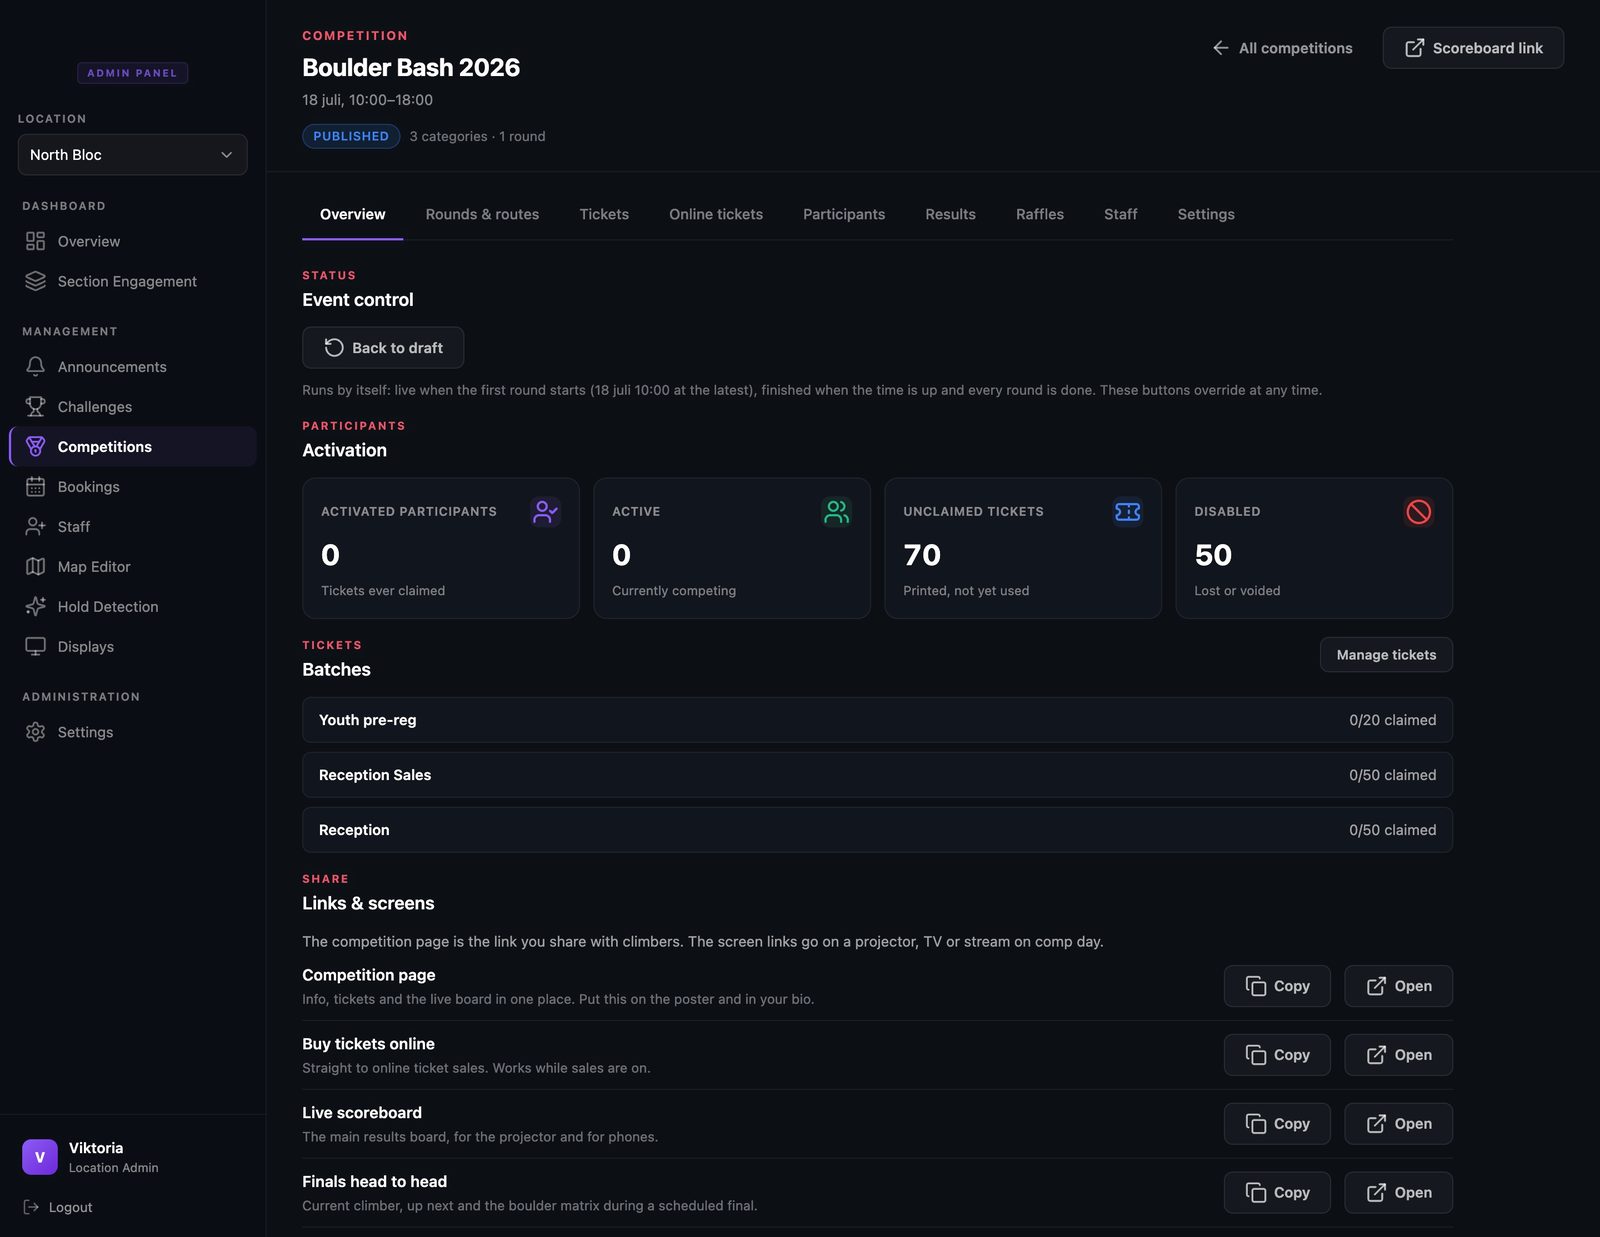Click the external-link icon in Scoreboard link

[1415, 48]
